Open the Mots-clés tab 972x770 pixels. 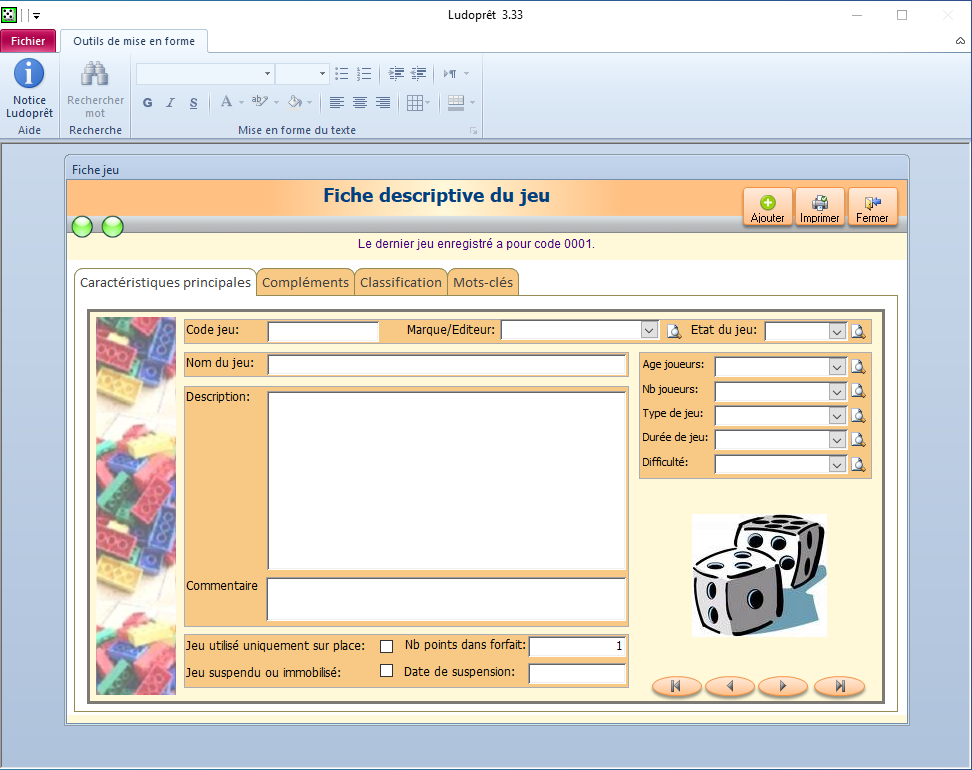(x=483, y=282)
